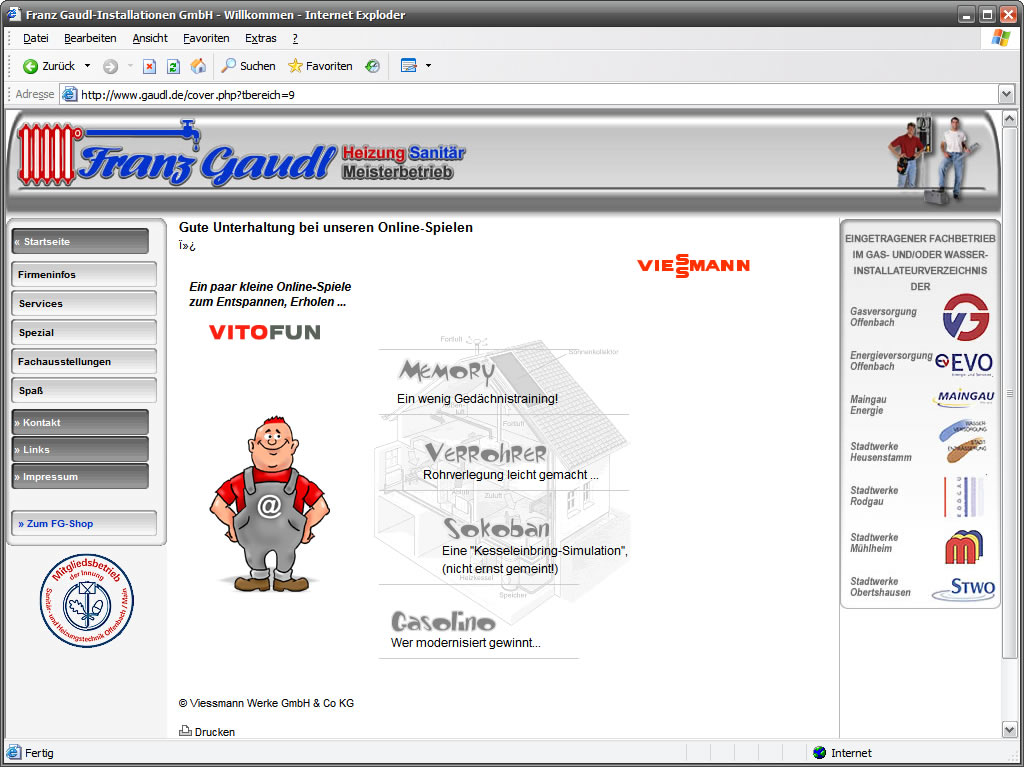Image resolution: width=1024 pixels, height=768 pixels.
Task: Click the heading Gute Unterhaltung bei unseren Online-Spielen
Action: [x=326, y=227]
